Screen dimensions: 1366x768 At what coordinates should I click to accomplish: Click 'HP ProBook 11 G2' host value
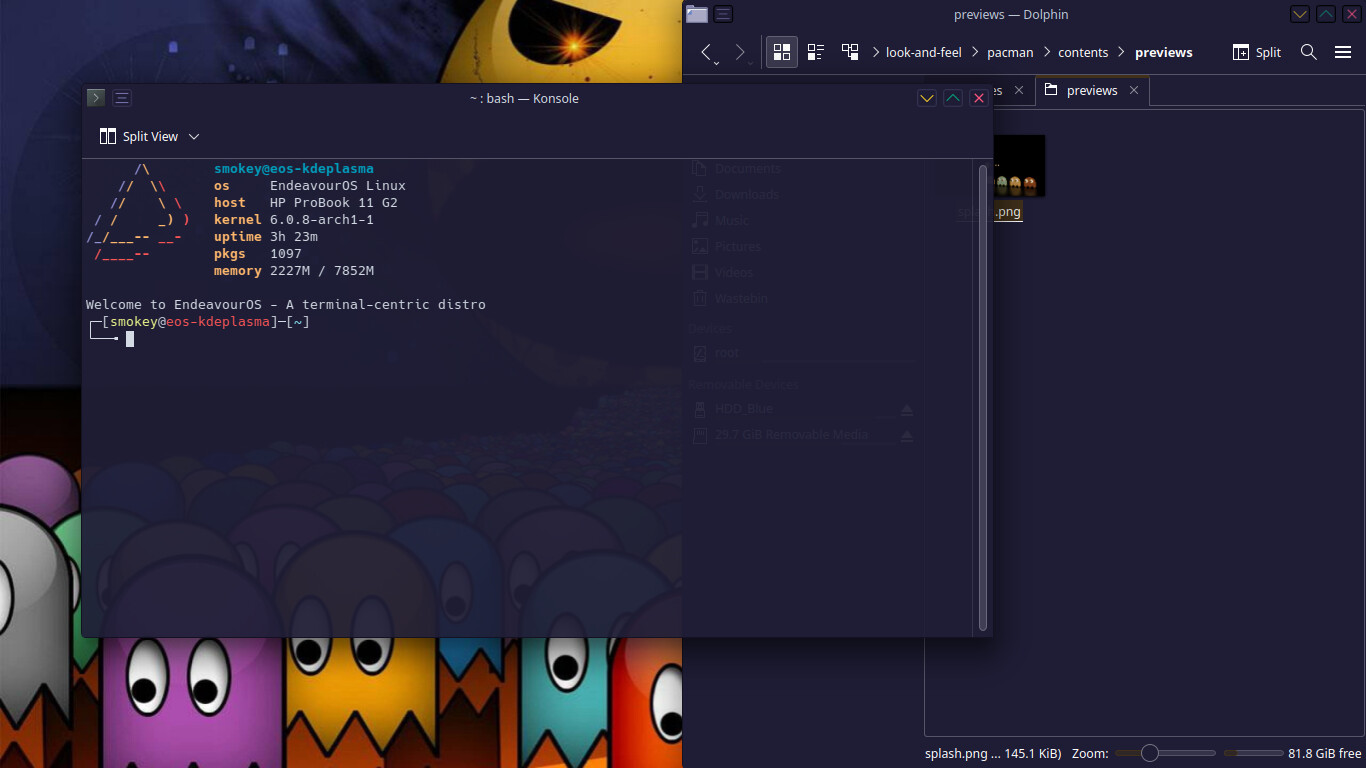[x=334, y=202]
